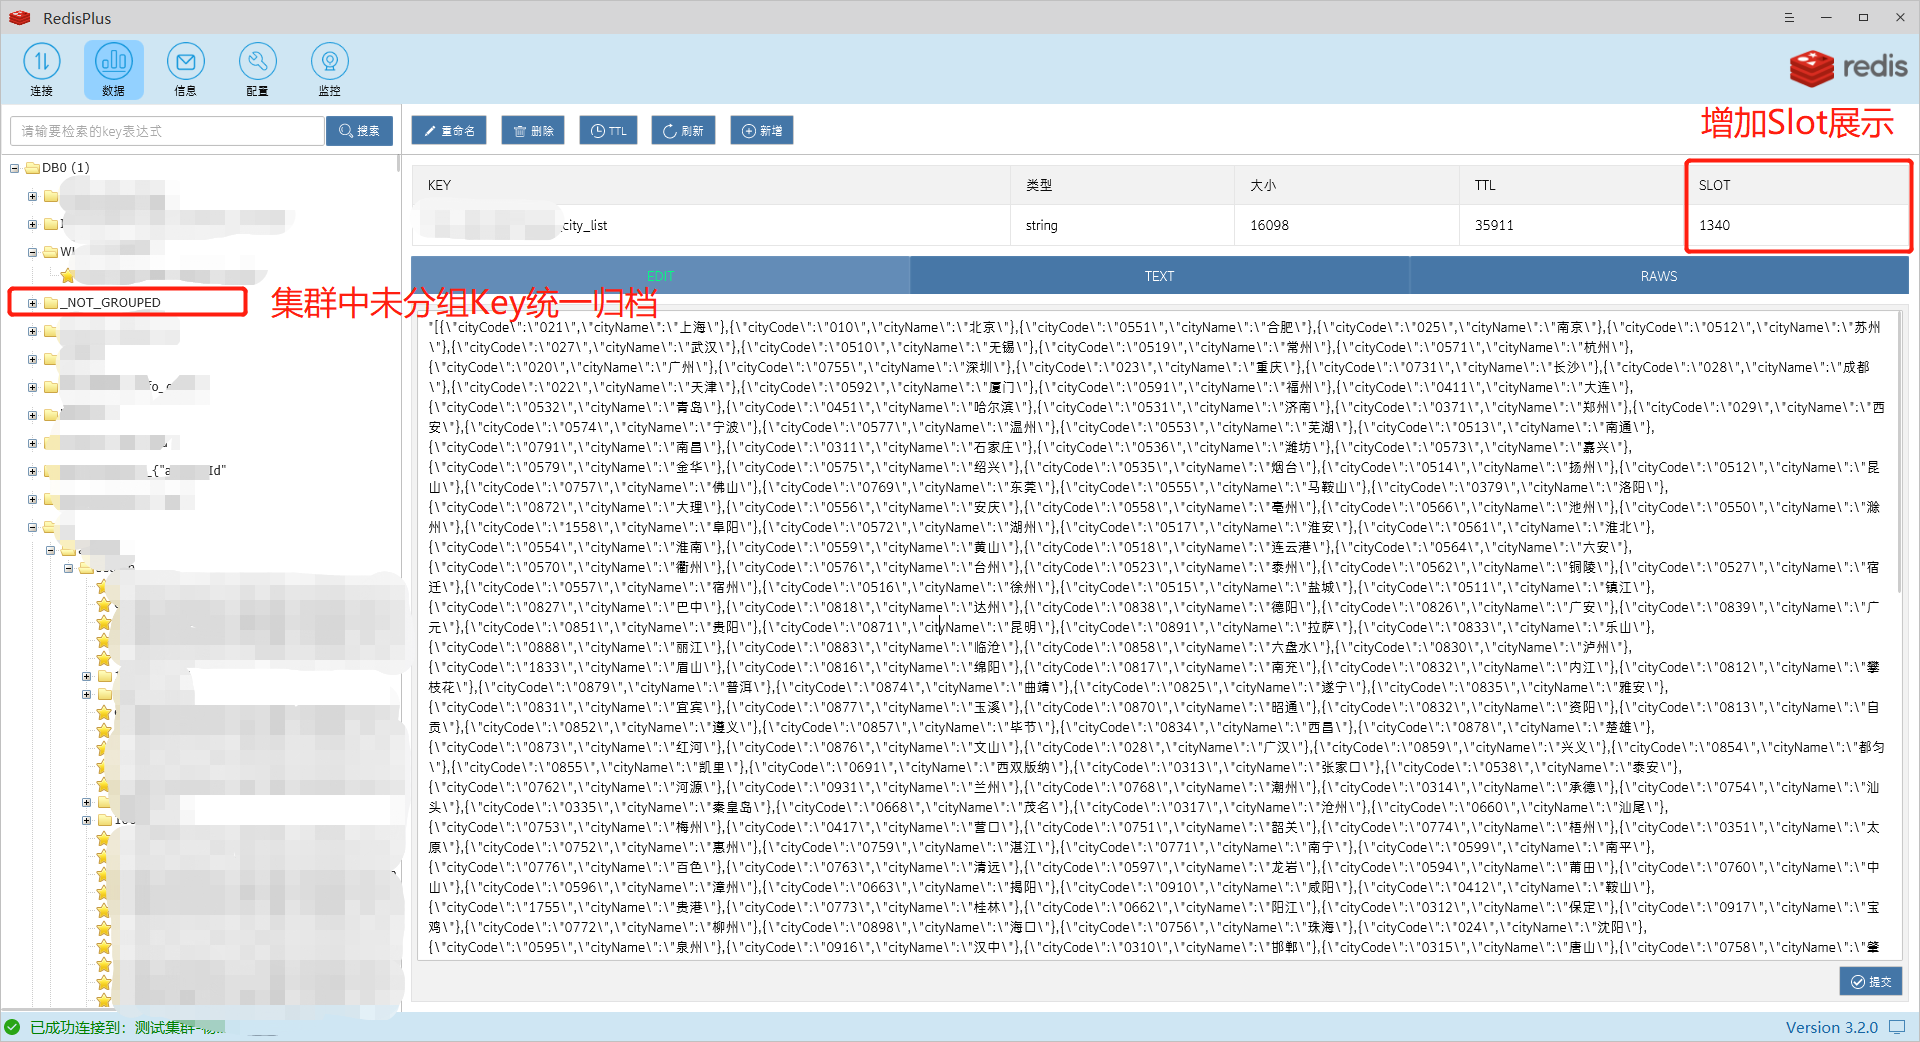This screenshot has width=1920, height=1042.
Task: Click the 刷新 refresh button
Action: [683, 131]
